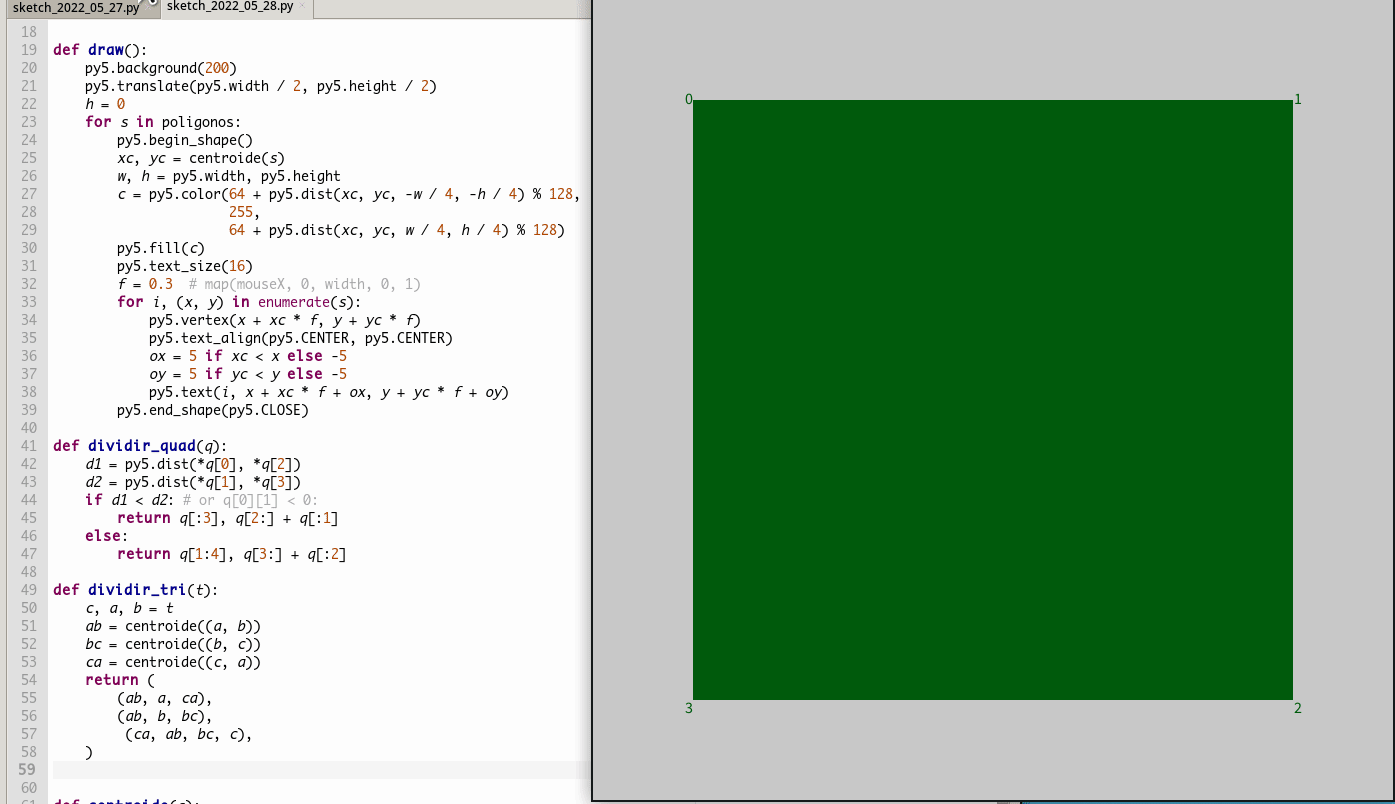Screen dimensions: 1395x804
Task: Click vertex label 3 in the sketch window
Action: pos(688,708)
